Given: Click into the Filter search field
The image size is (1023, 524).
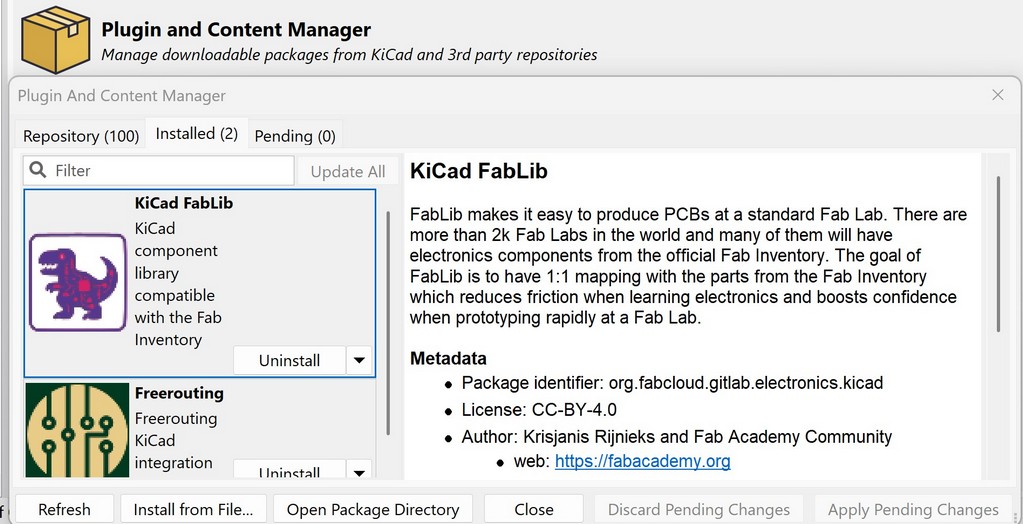Looking at the screenshot, I should 170,171.
